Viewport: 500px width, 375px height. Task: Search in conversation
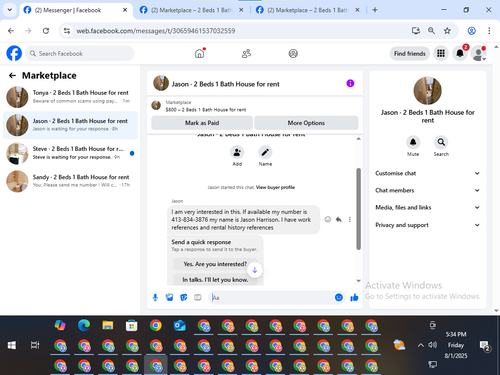point(441,142)
